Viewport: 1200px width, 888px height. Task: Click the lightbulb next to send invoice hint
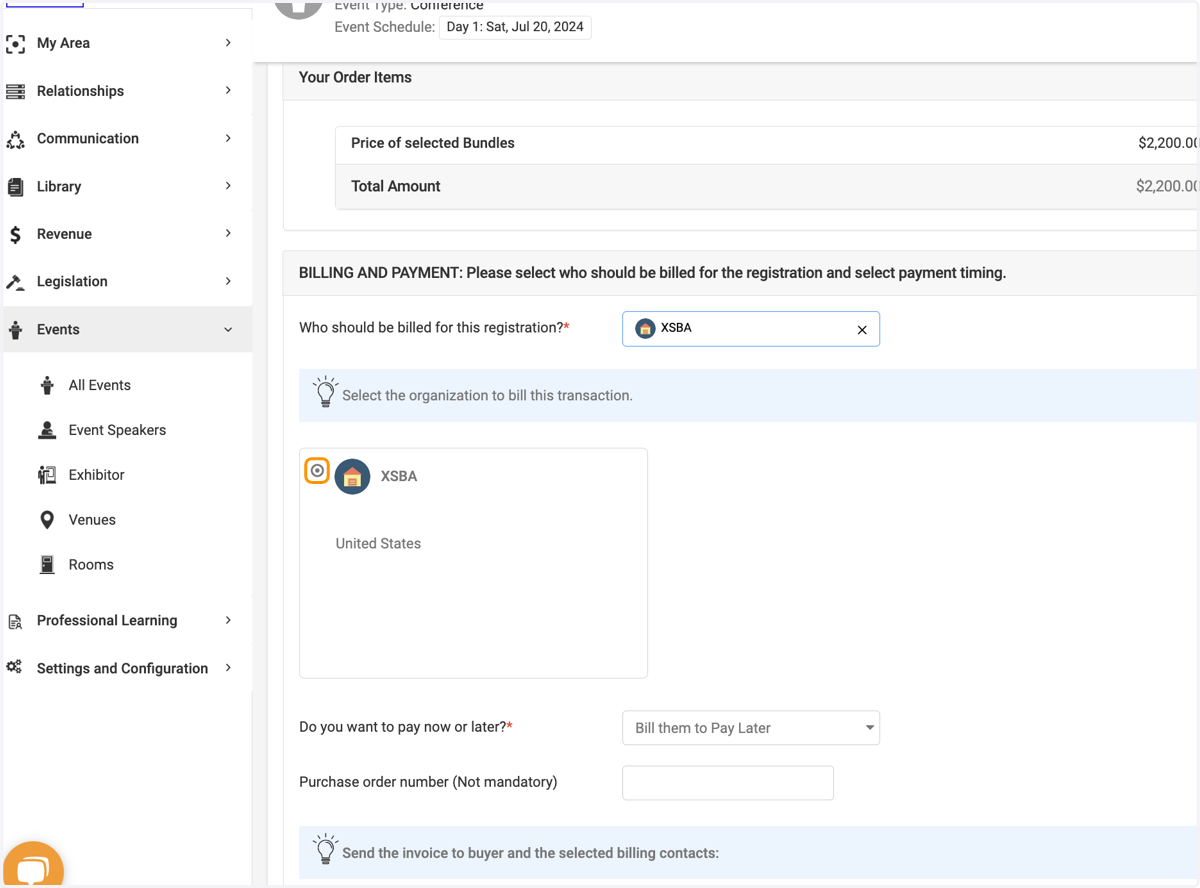pyautogui.click(x=325, y=849)
